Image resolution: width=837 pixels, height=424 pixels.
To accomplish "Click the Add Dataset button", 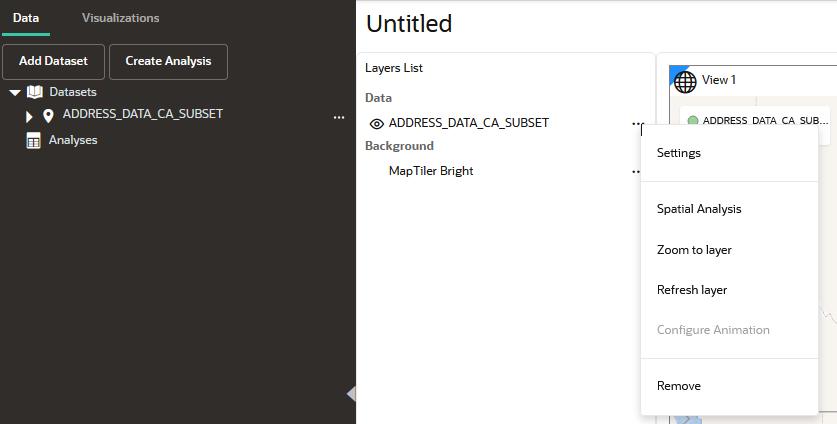I will (x=53, y=61).
